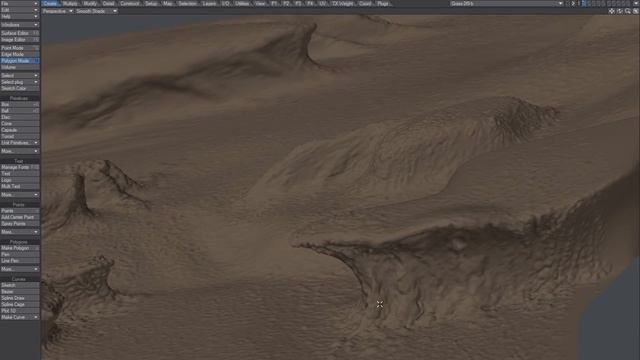Go to the Map tab
The width and height of the screenshot is (640, 360).
click(x=168, y=3)
